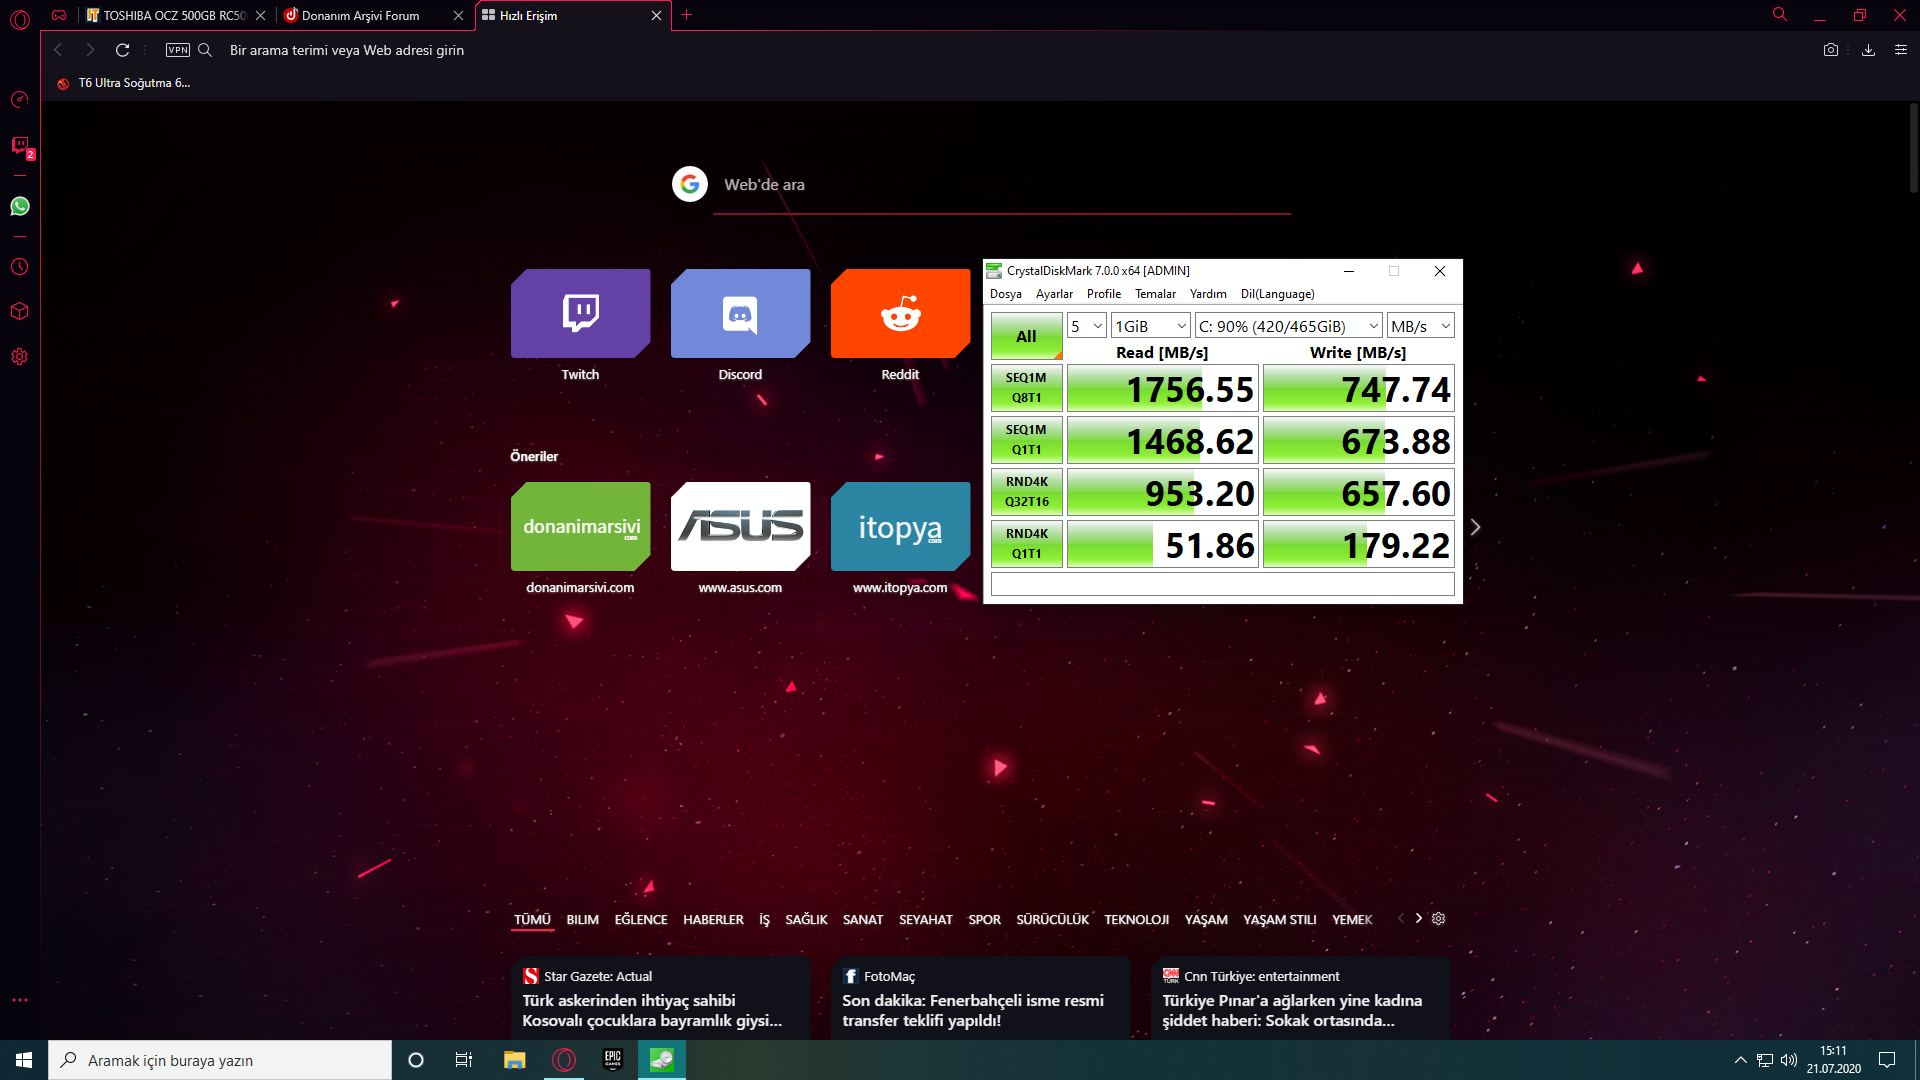
Task: Open the drive selection dropdown C: 90%
Action: pos(1288,326)
